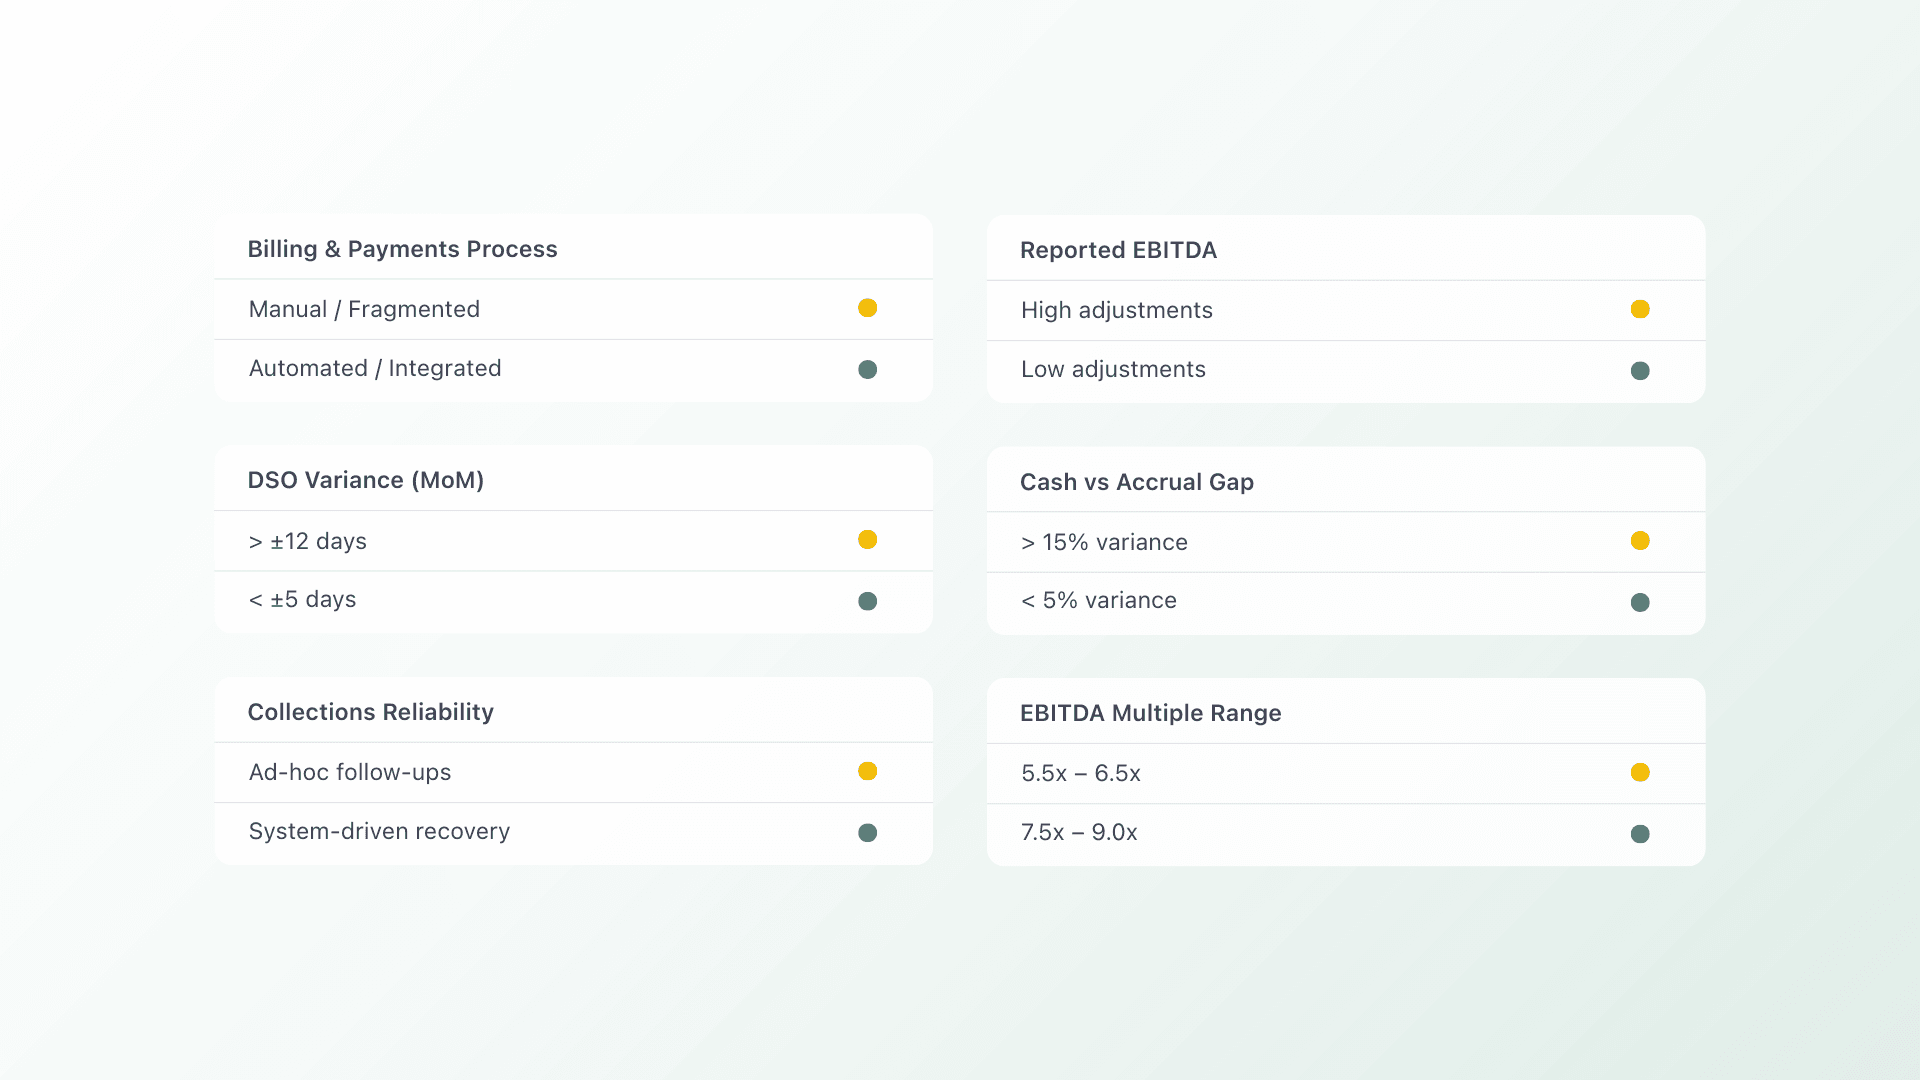The width and height of the screenshot is (1920, 1080).
Task: Click yellow dot beside Manual / Fragmented
Action: pos(867,308)
